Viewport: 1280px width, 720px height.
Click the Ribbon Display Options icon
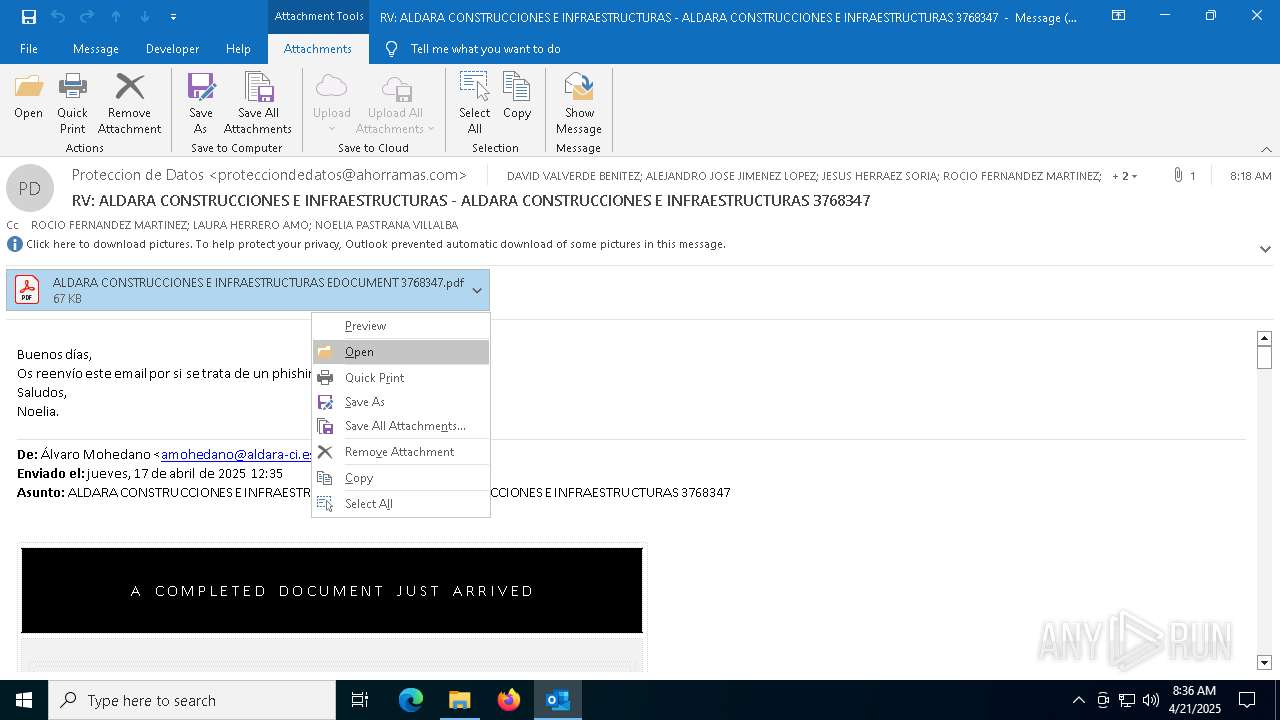click(x=1118, y=16)
